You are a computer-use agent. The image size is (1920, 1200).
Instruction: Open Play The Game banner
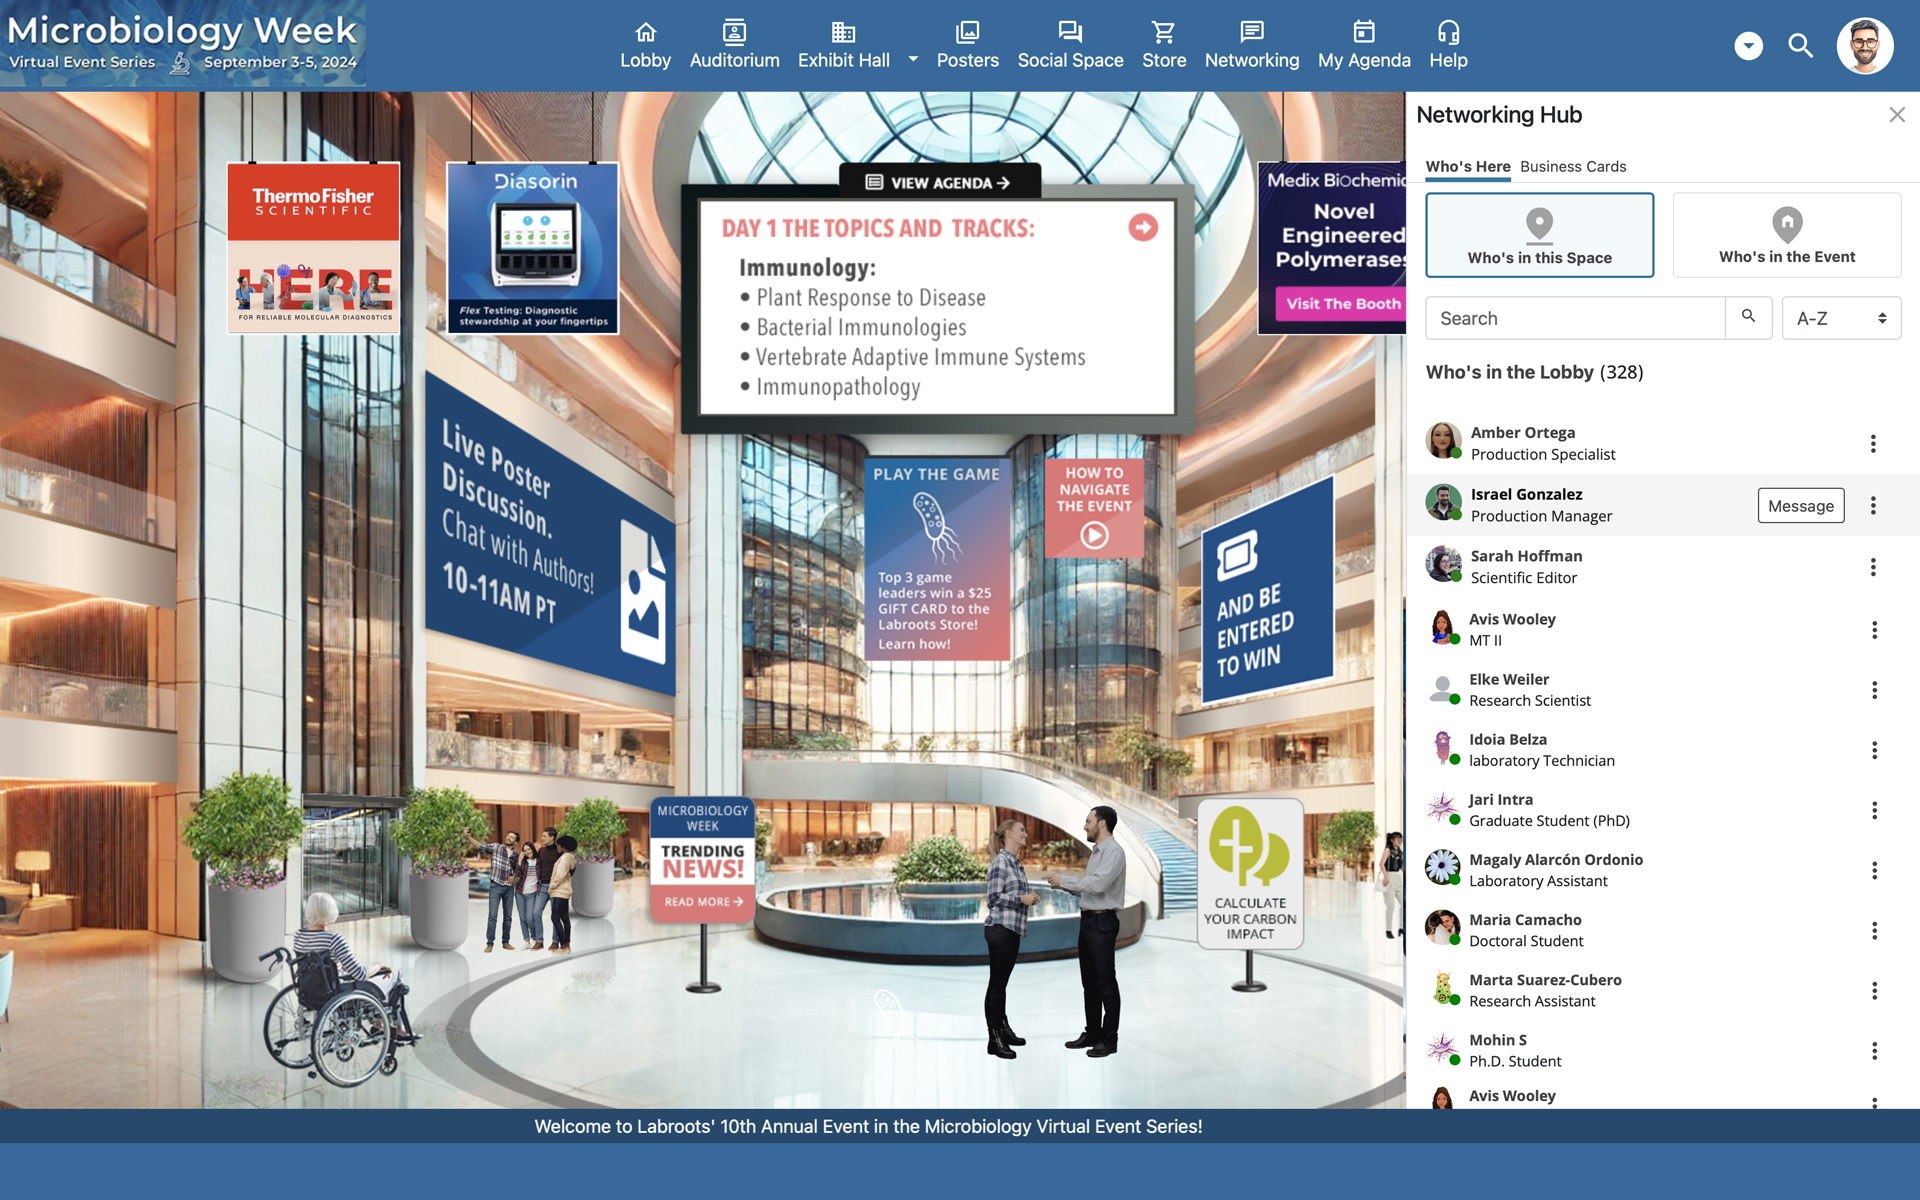937,559
